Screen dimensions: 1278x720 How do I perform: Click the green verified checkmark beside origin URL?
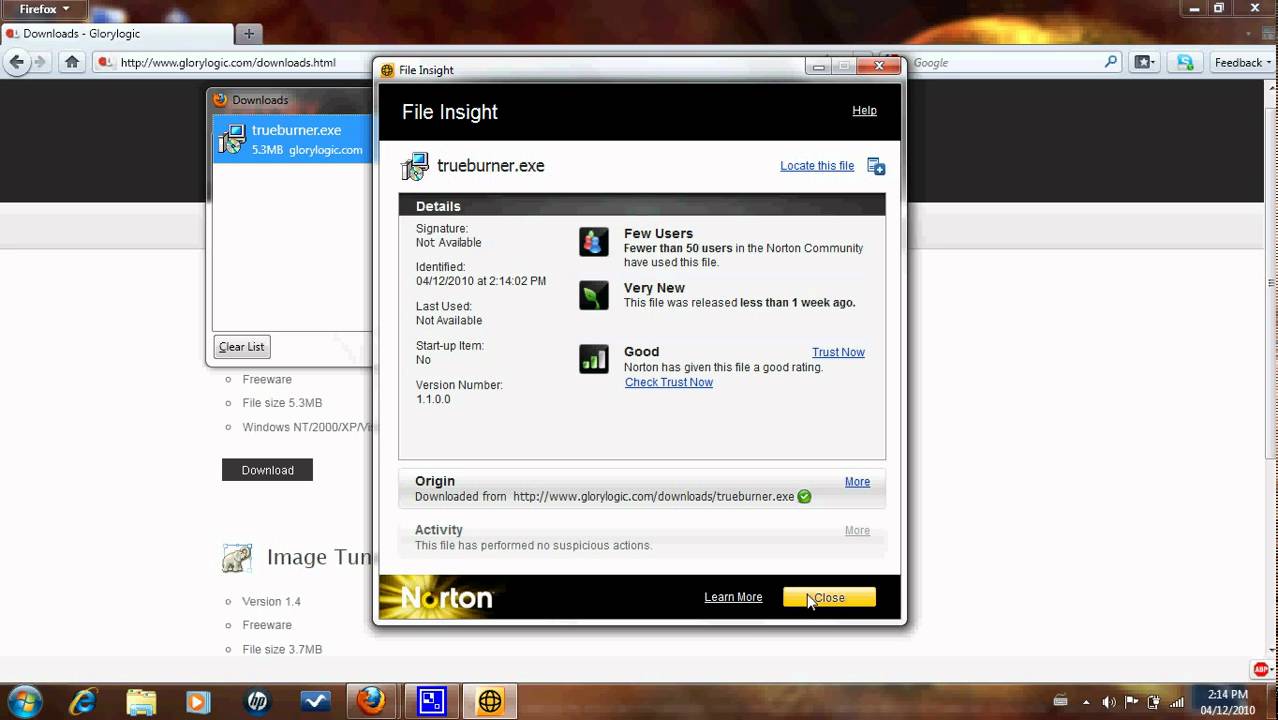pos(805,496)
